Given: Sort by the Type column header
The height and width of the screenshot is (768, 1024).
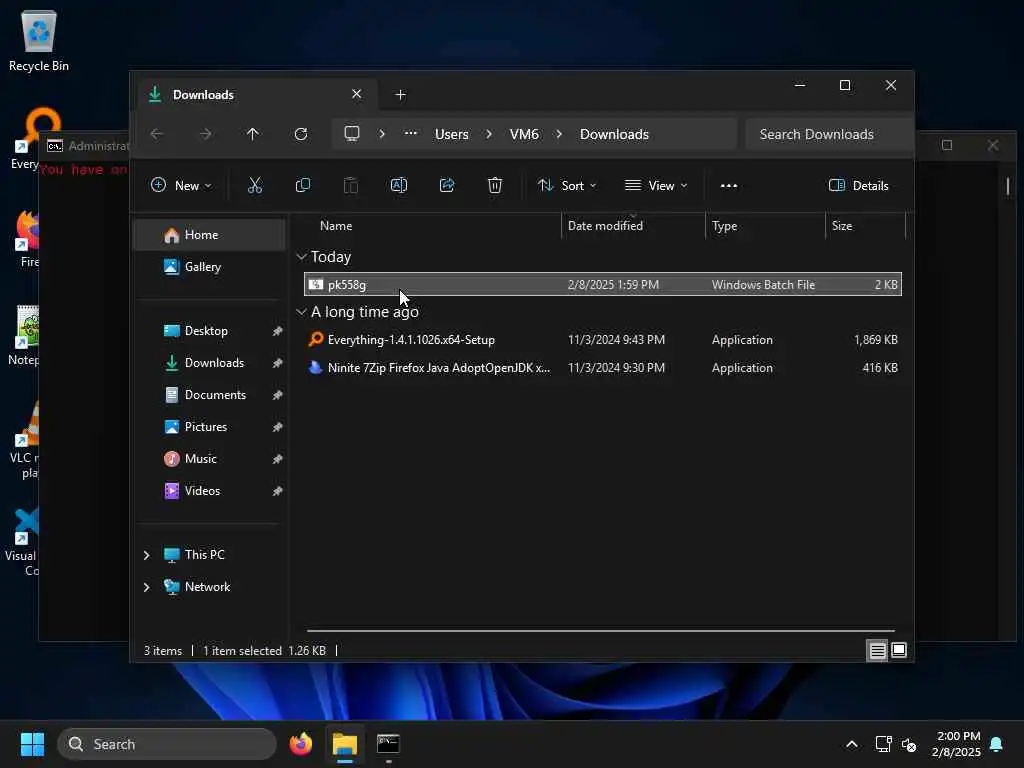Looking at the screenshot, I should point(765,226).
